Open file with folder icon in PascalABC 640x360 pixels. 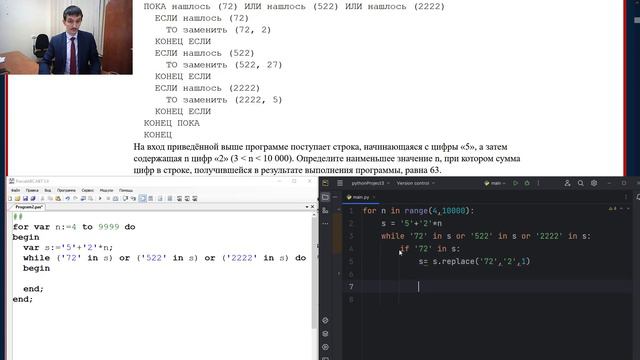coord(18,198)
